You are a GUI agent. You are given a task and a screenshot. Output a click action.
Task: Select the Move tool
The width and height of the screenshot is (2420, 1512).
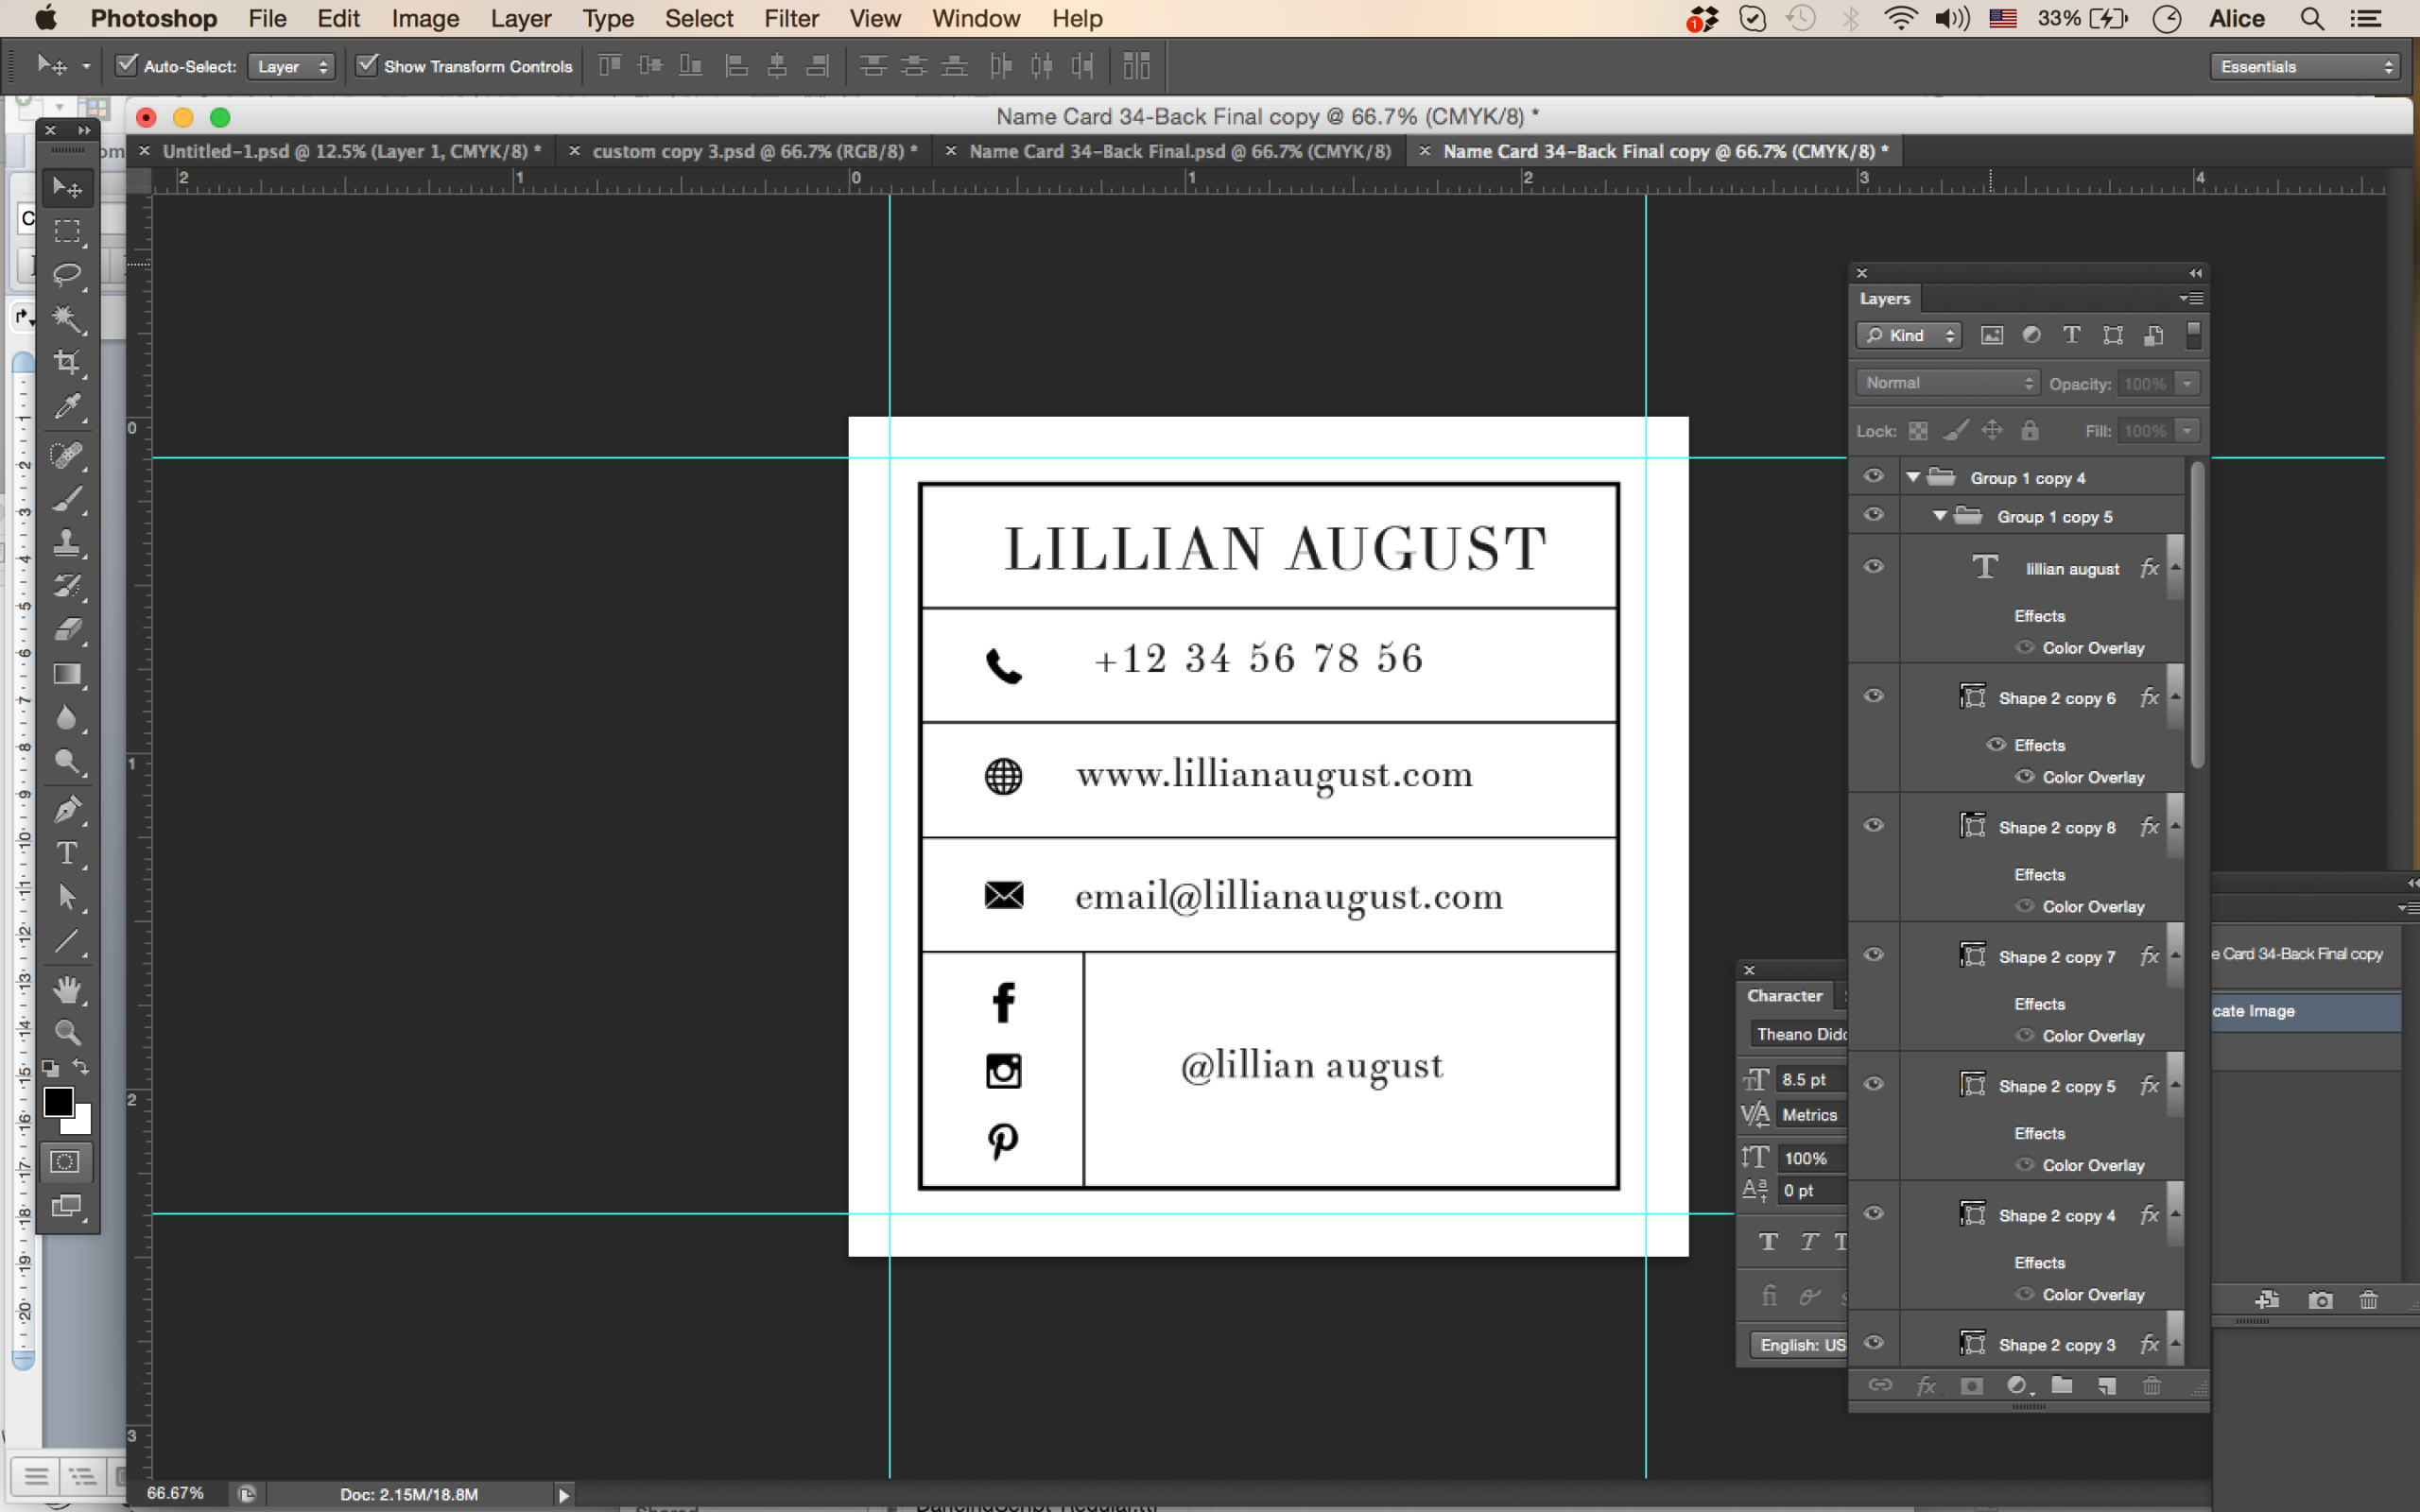point(67,187)
